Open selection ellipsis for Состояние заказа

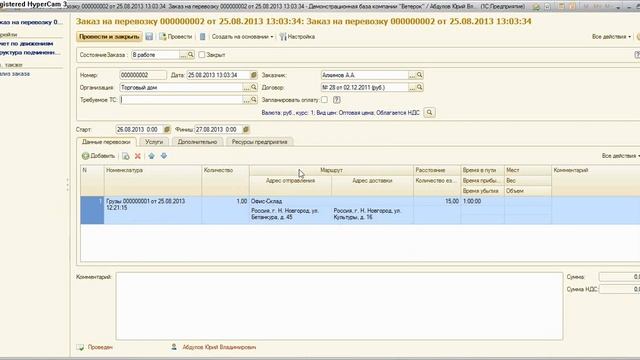point(183,55)
